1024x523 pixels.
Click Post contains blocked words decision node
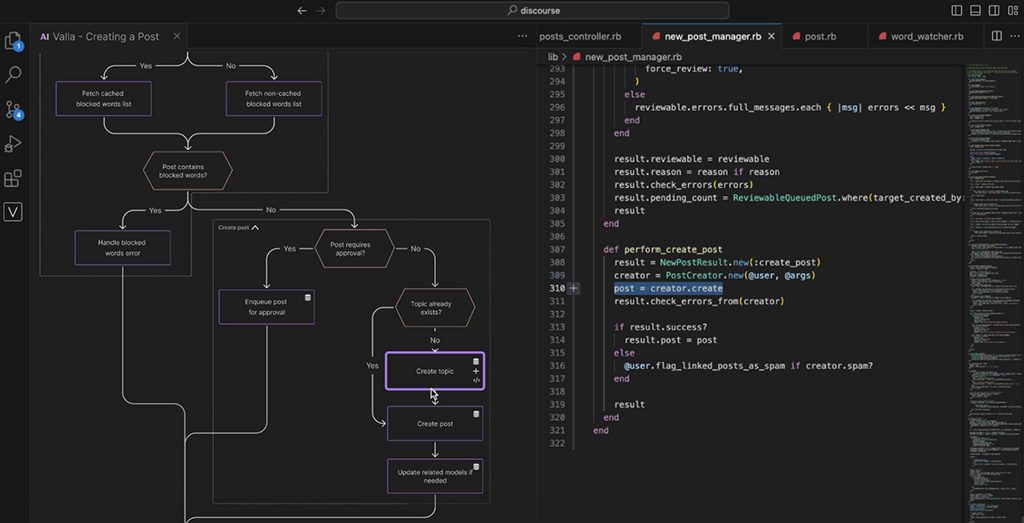(x=187, y=171)
